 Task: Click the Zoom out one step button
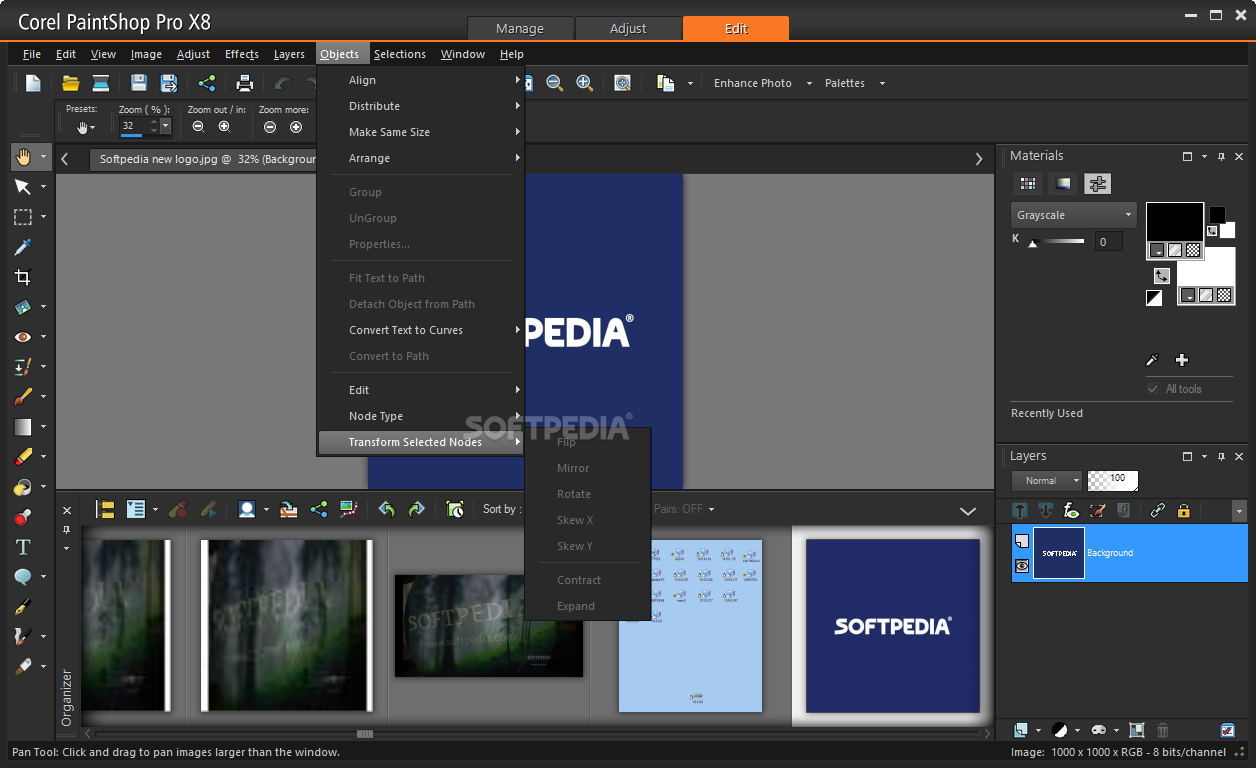(198, 126)
